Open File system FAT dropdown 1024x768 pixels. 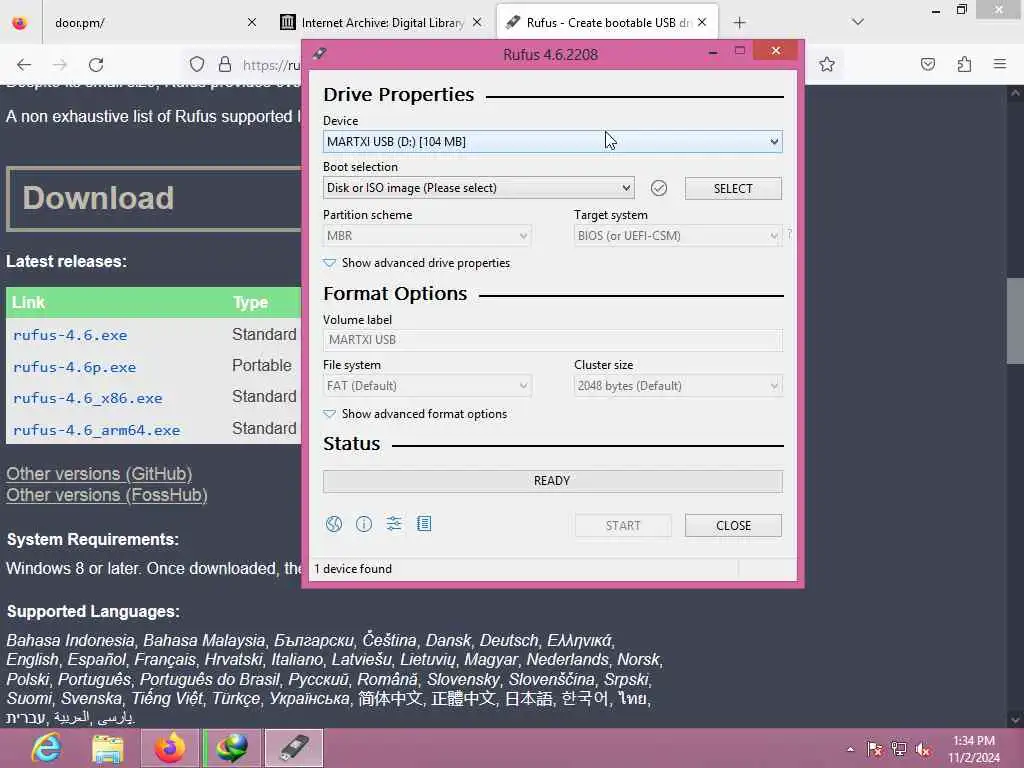pyautogui.click(x=426, y=386)
